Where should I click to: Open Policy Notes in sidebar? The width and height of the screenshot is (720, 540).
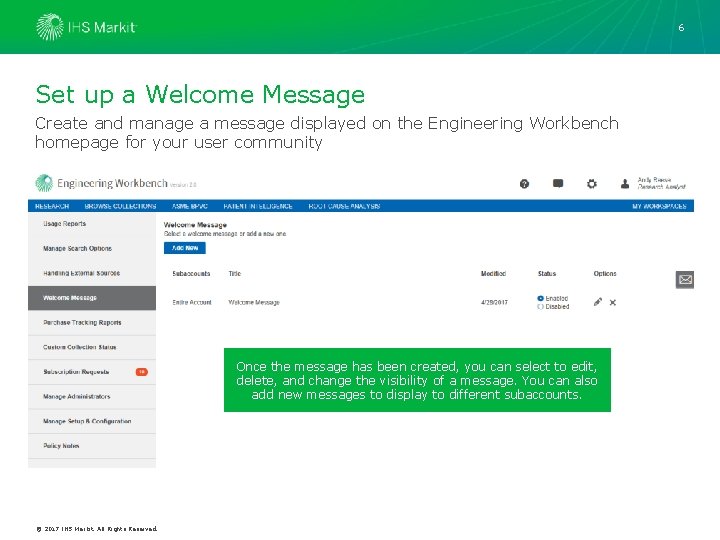coord(92,446)
